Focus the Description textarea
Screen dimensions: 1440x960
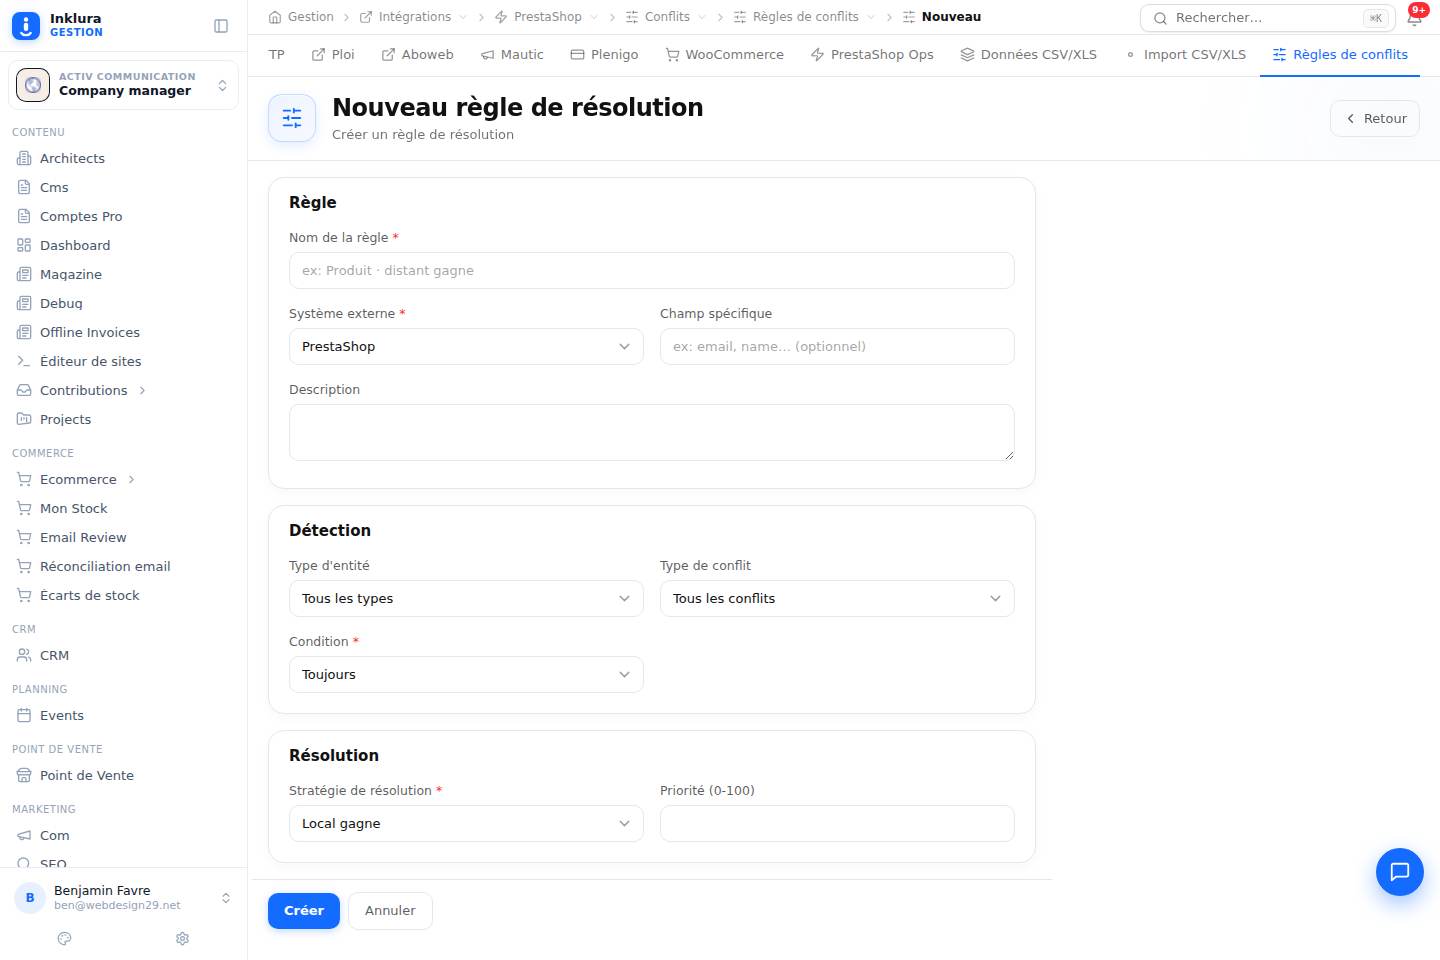[x=652, y=432]
